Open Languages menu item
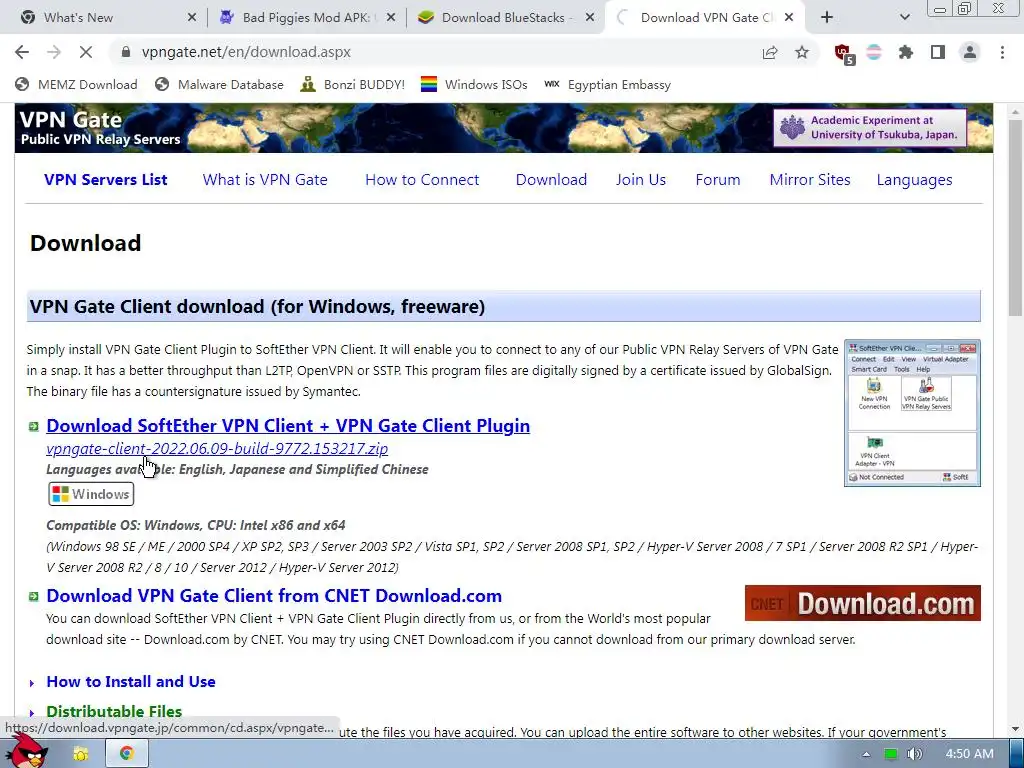The width and height of the screenshot is (1024, 768). (914, 180)
